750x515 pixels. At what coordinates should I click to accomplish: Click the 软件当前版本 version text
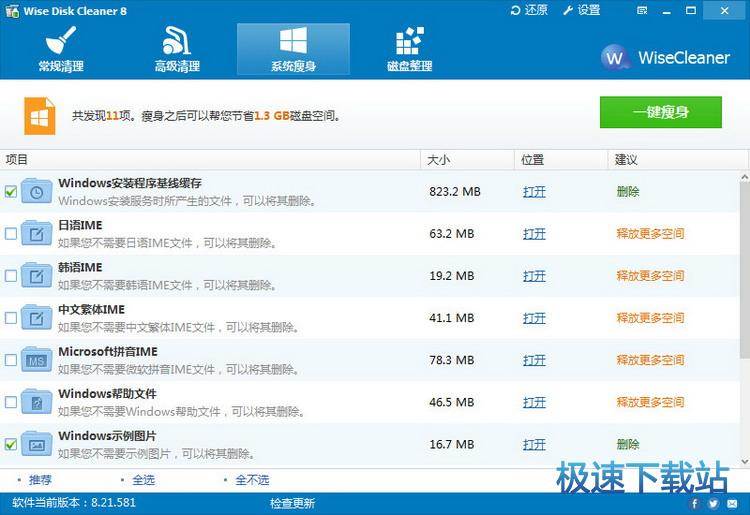74,503
